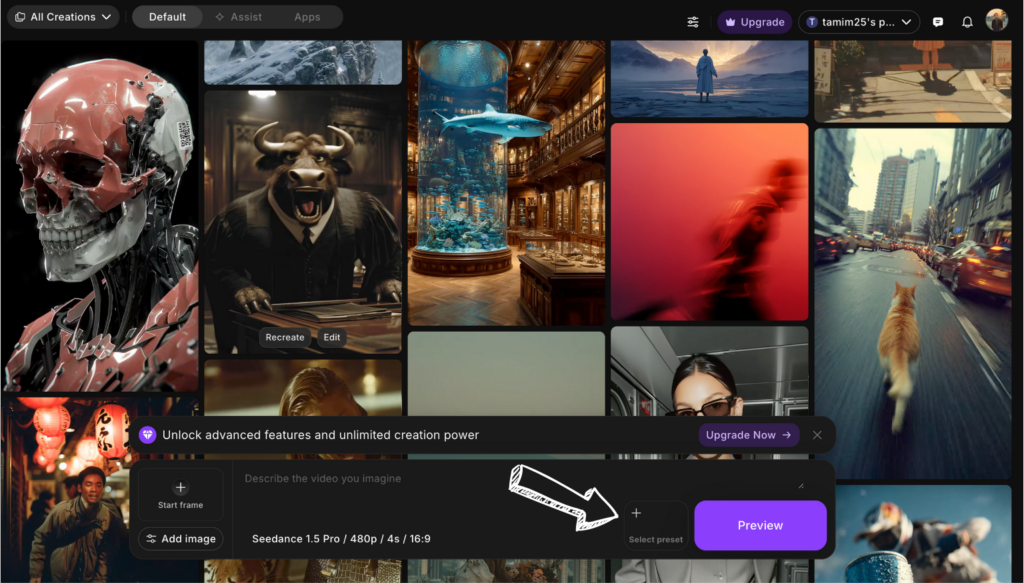Click the Upgrade Now button
Viewport: 1024px width, 583px height.
coord(748,435)
